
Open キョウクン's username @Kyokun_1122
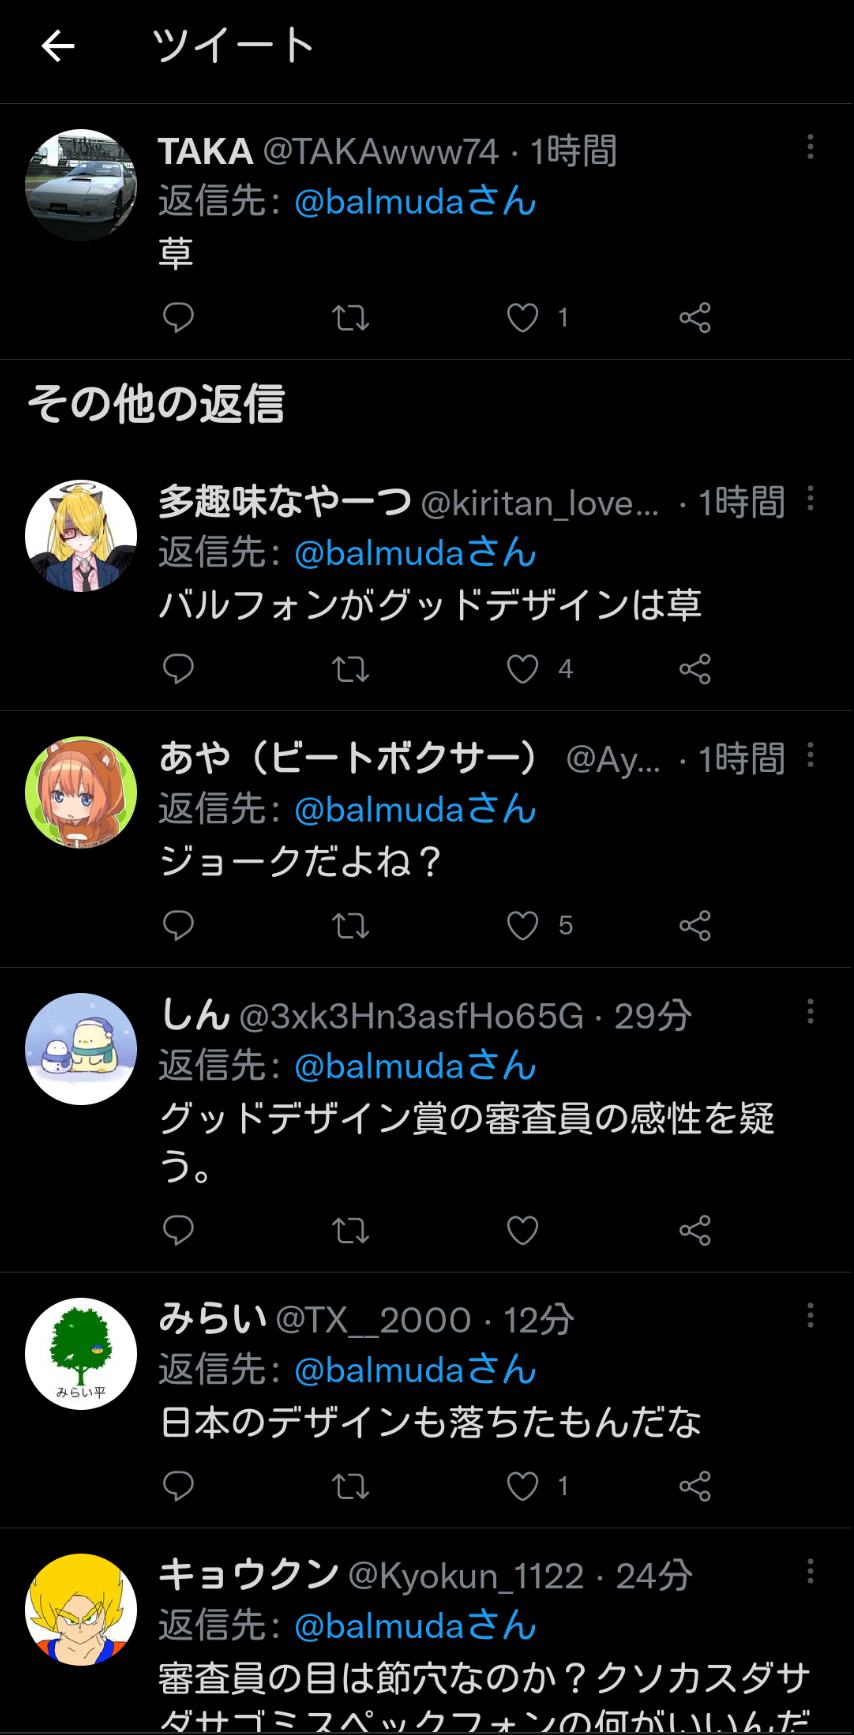point(466,1577)
